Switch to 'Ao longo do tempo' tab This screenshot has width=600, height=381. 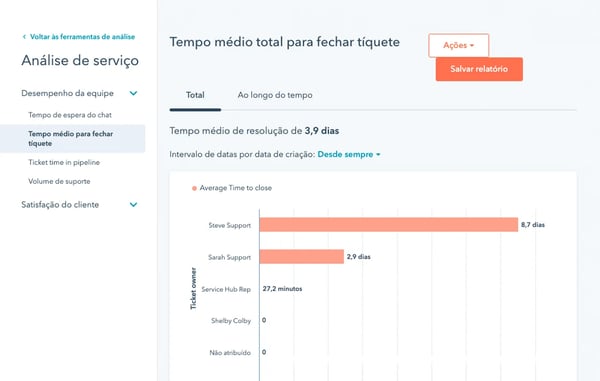pyautogui.click(x=275, y=95)
